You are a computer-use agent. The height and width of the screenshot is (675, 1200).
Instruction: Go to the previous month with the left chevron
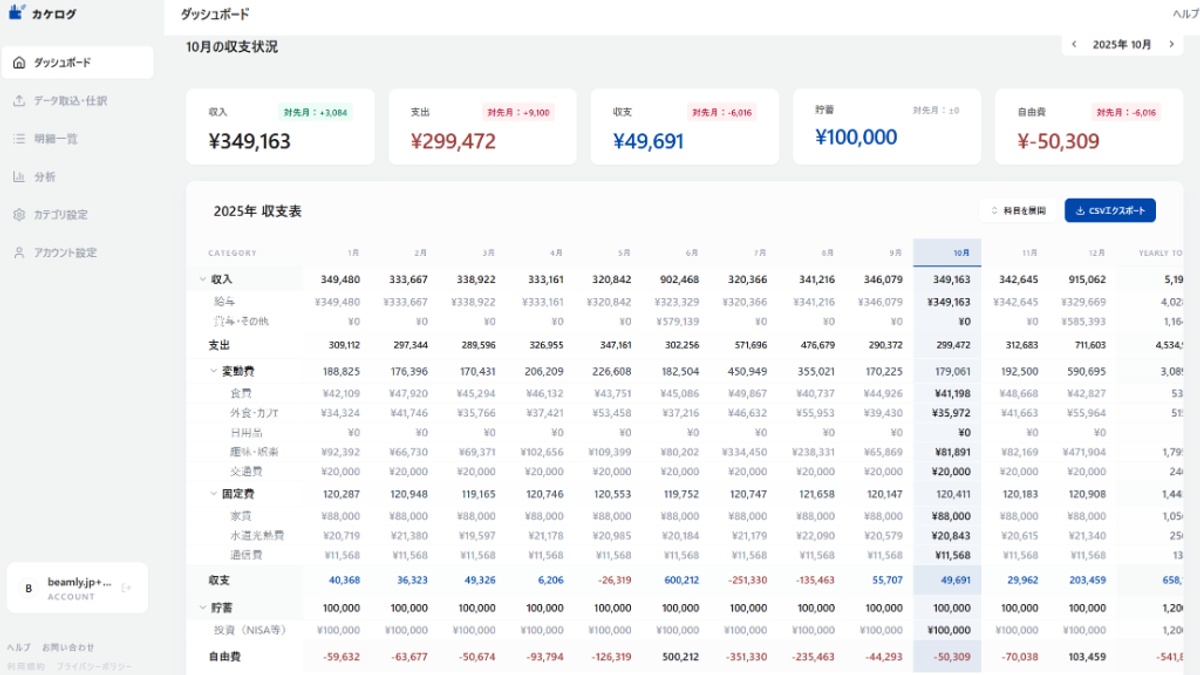tap(1074, 45)
